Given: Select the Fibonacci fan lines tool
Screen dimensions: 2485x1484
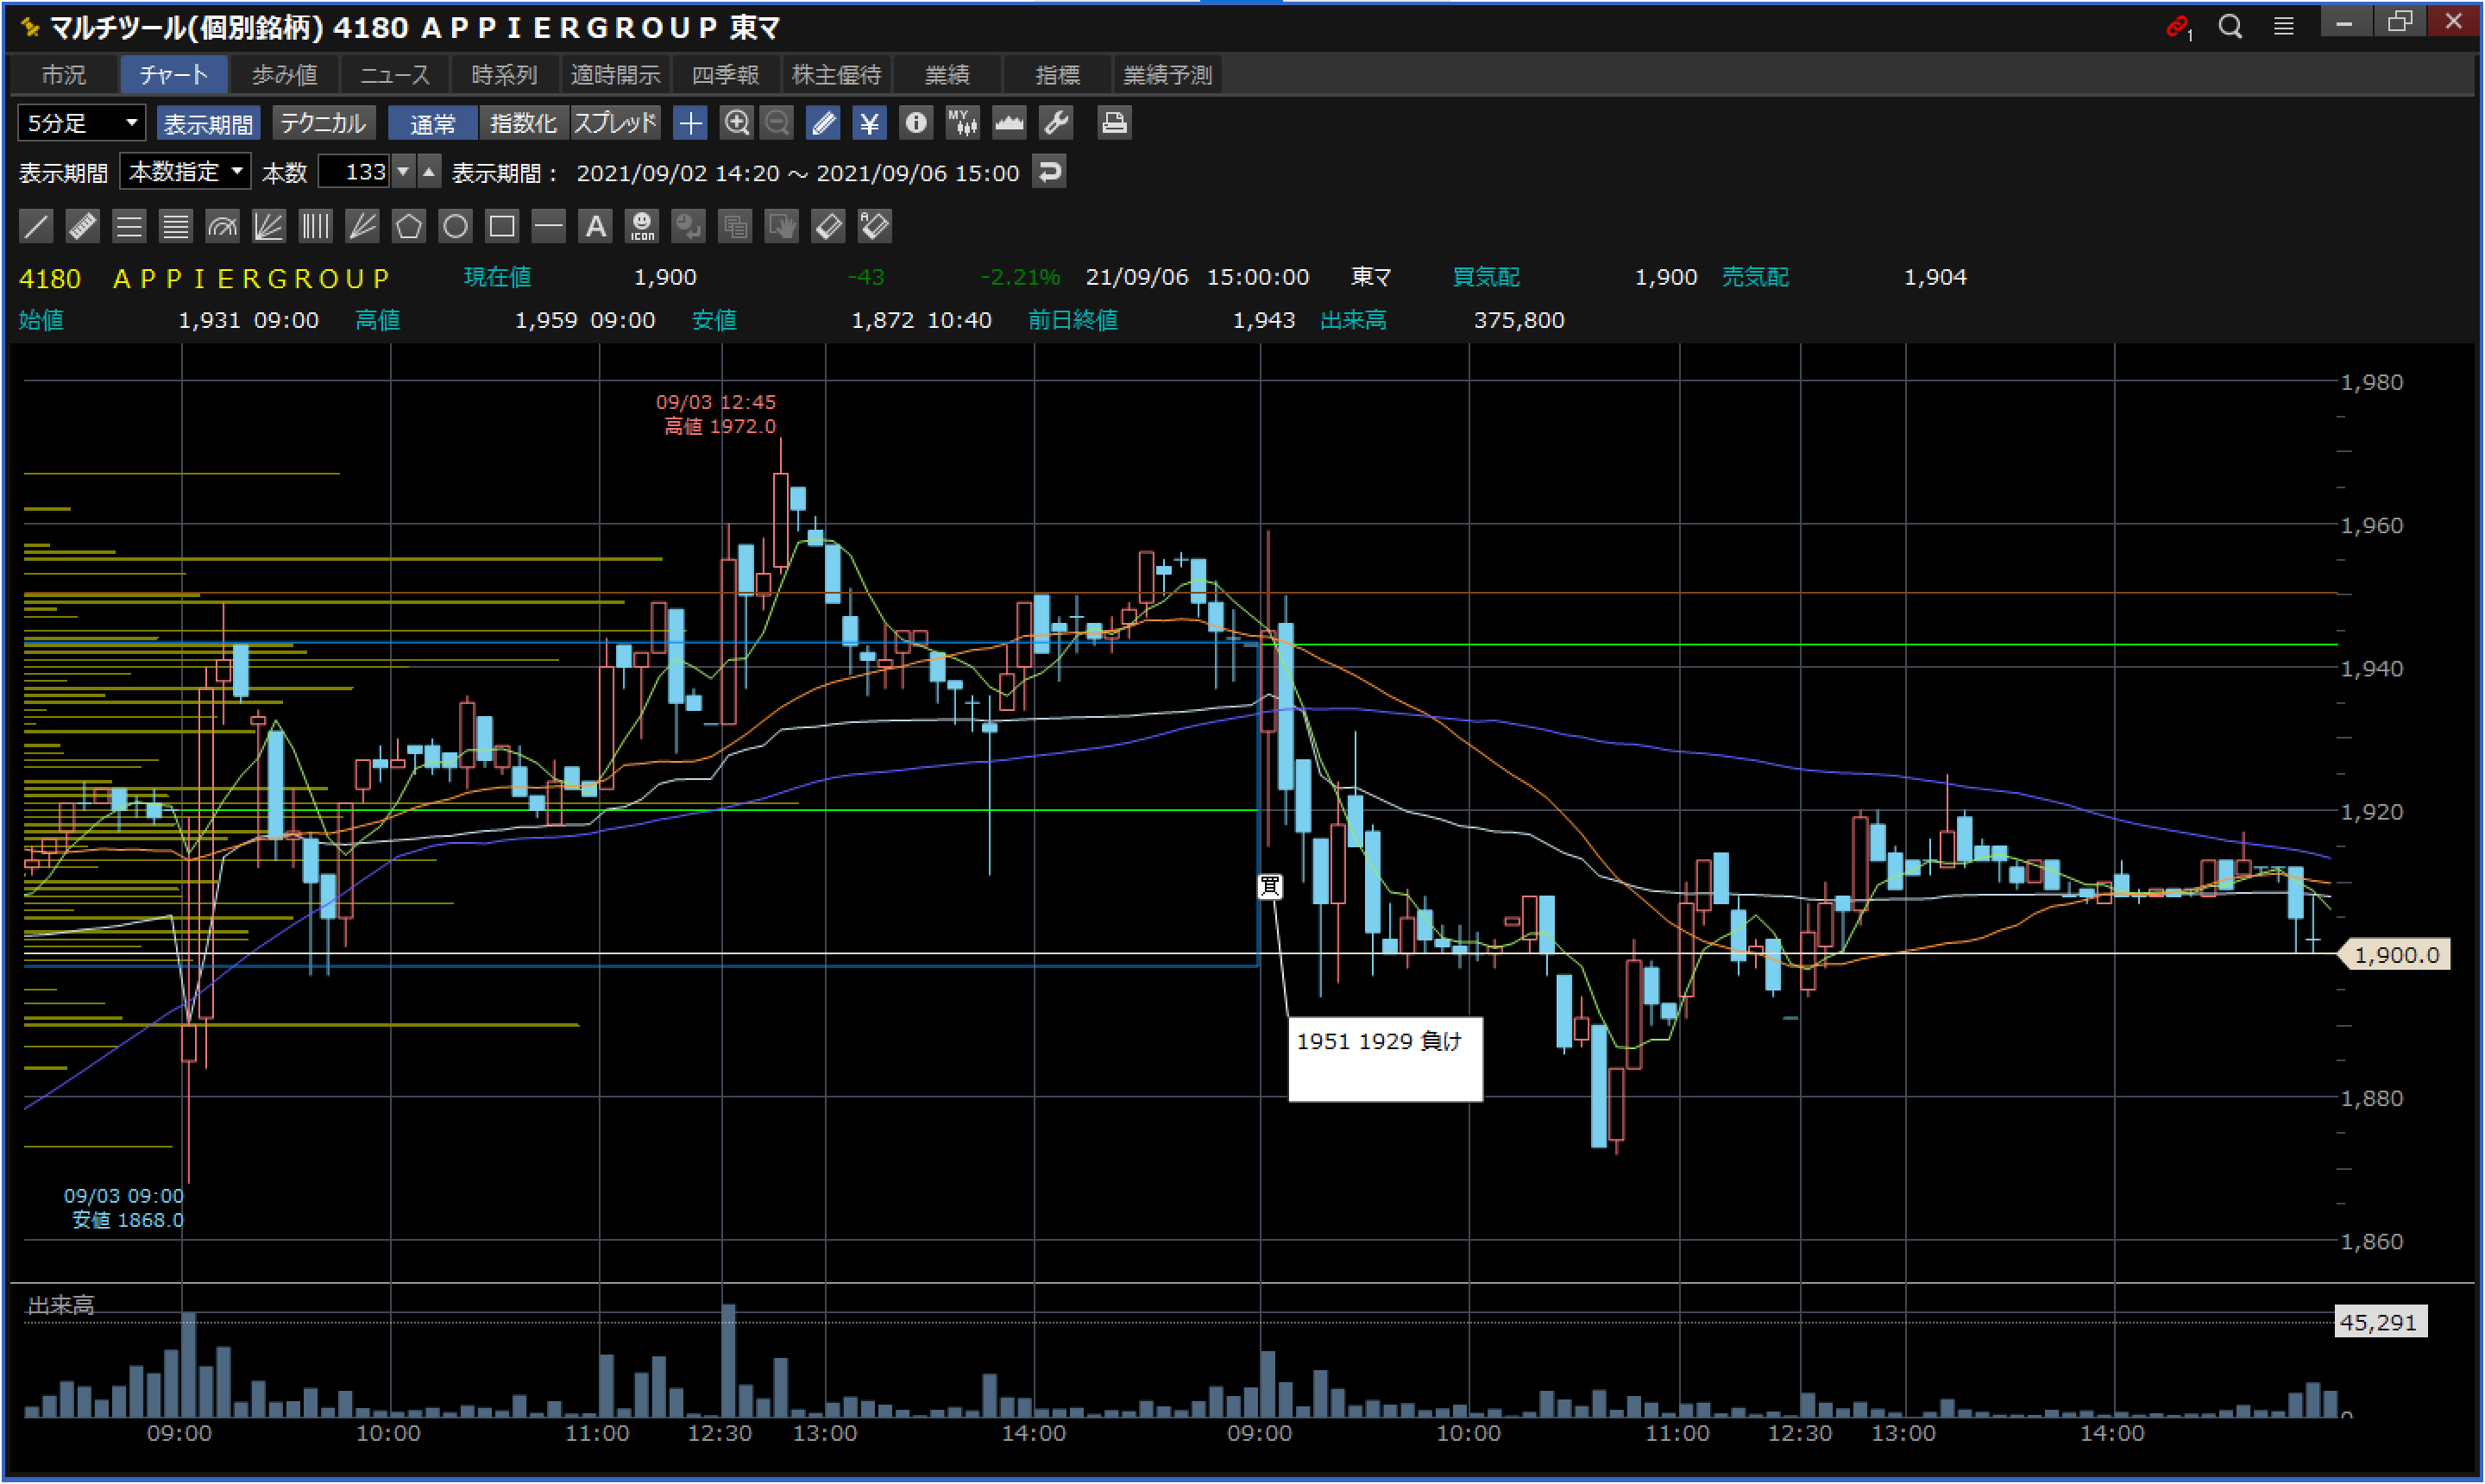Looking at the screenshot, I should coord(268,226).
